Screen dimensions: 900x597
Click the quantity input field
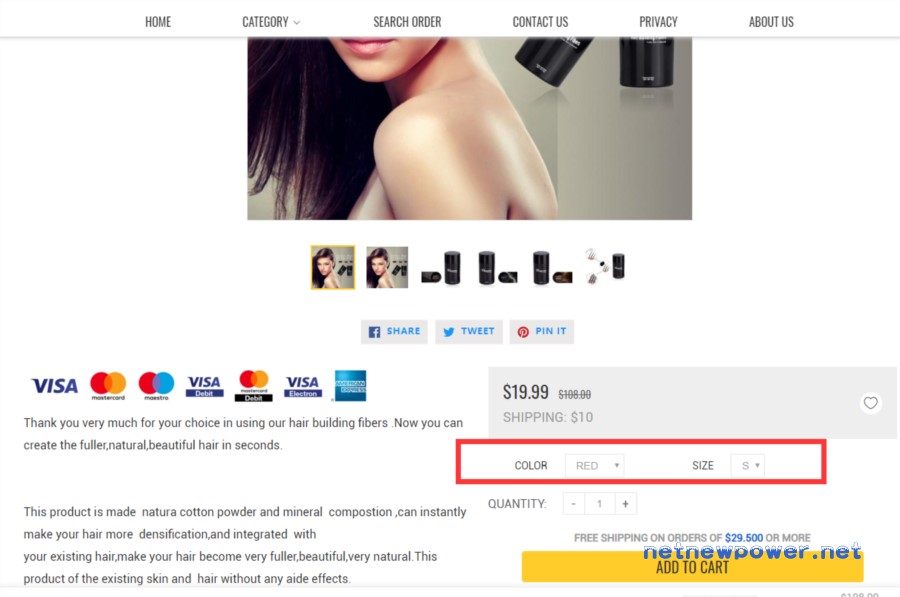599,504
